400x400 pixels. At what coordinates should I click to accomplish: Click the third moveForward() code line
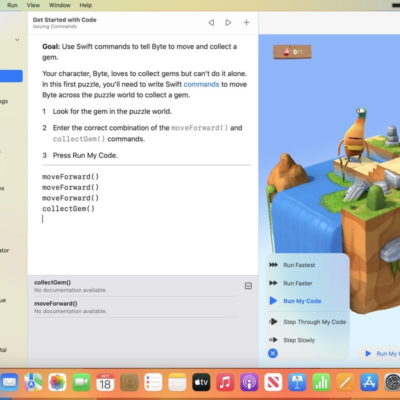pos(71,198)
